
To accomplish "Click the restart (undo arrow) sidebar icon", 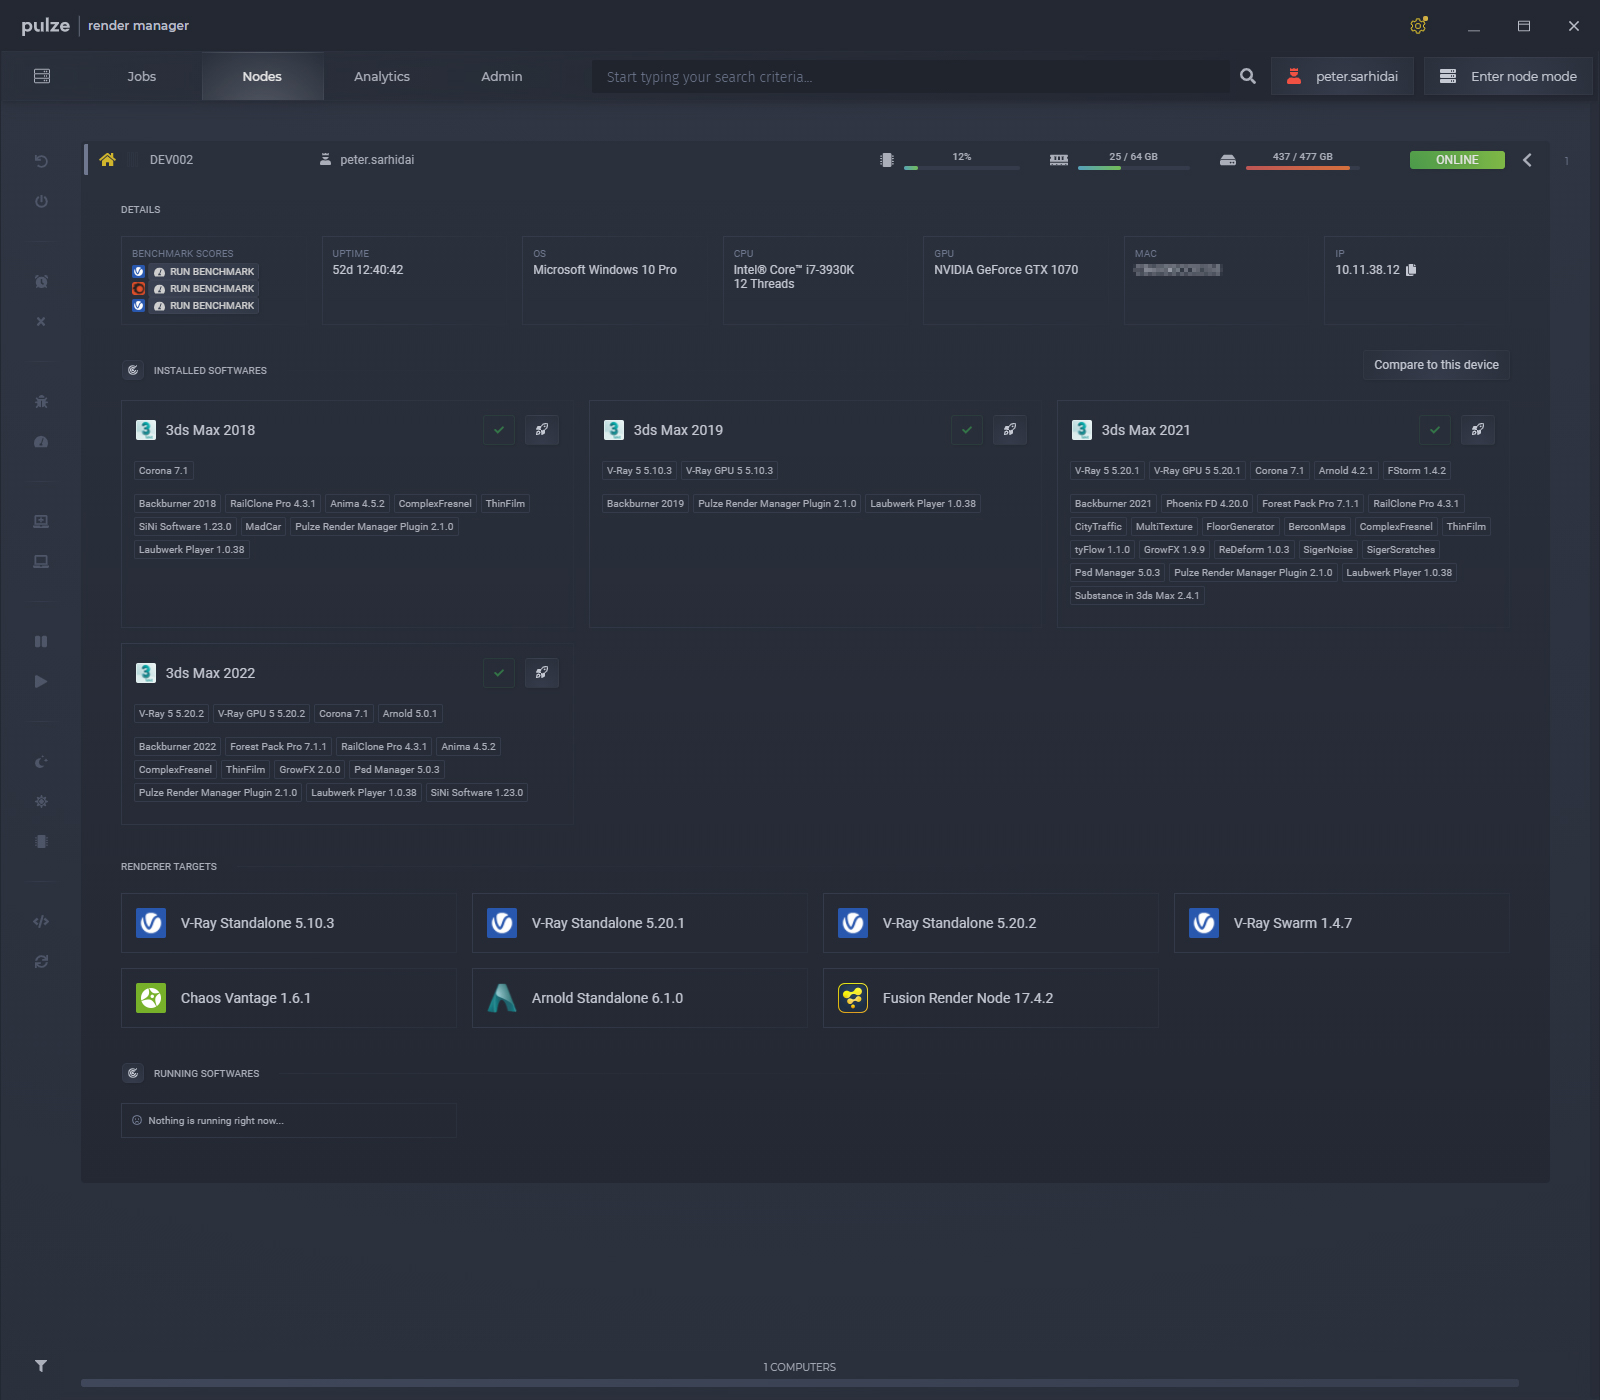I will [41, 161].
